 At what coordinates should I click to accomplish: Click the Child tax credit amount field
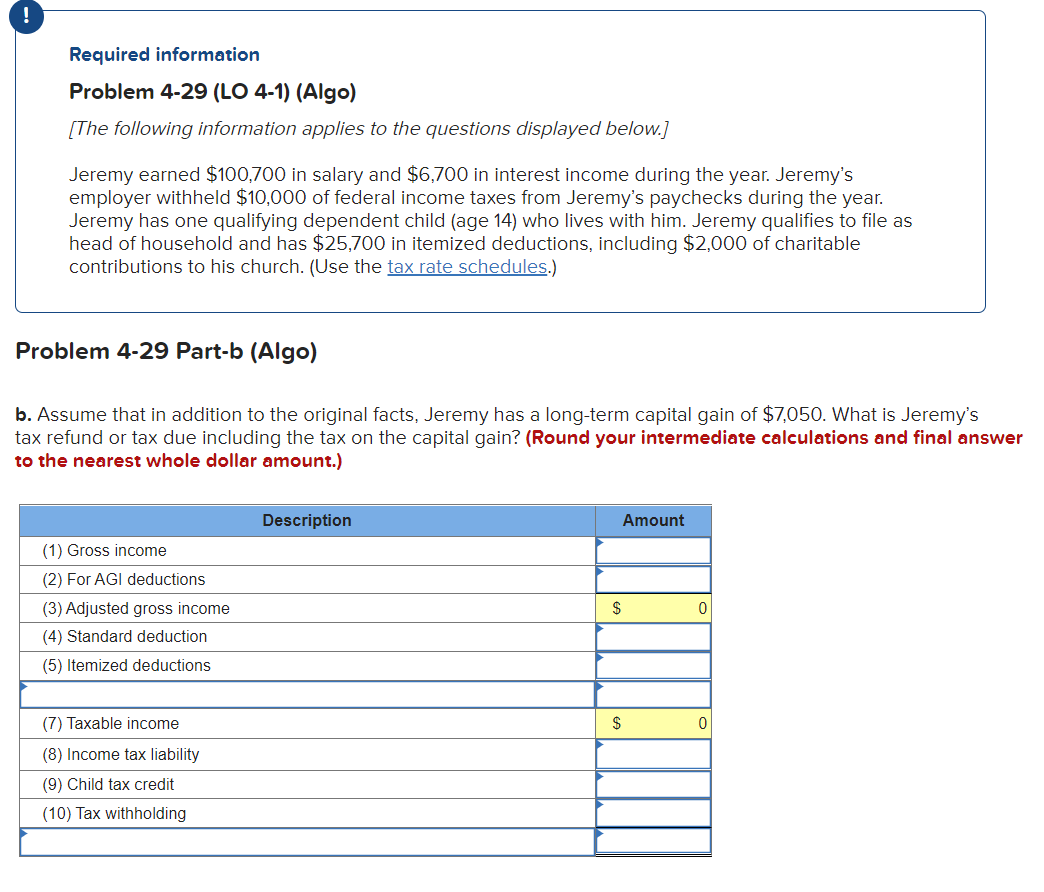point(653,781)
